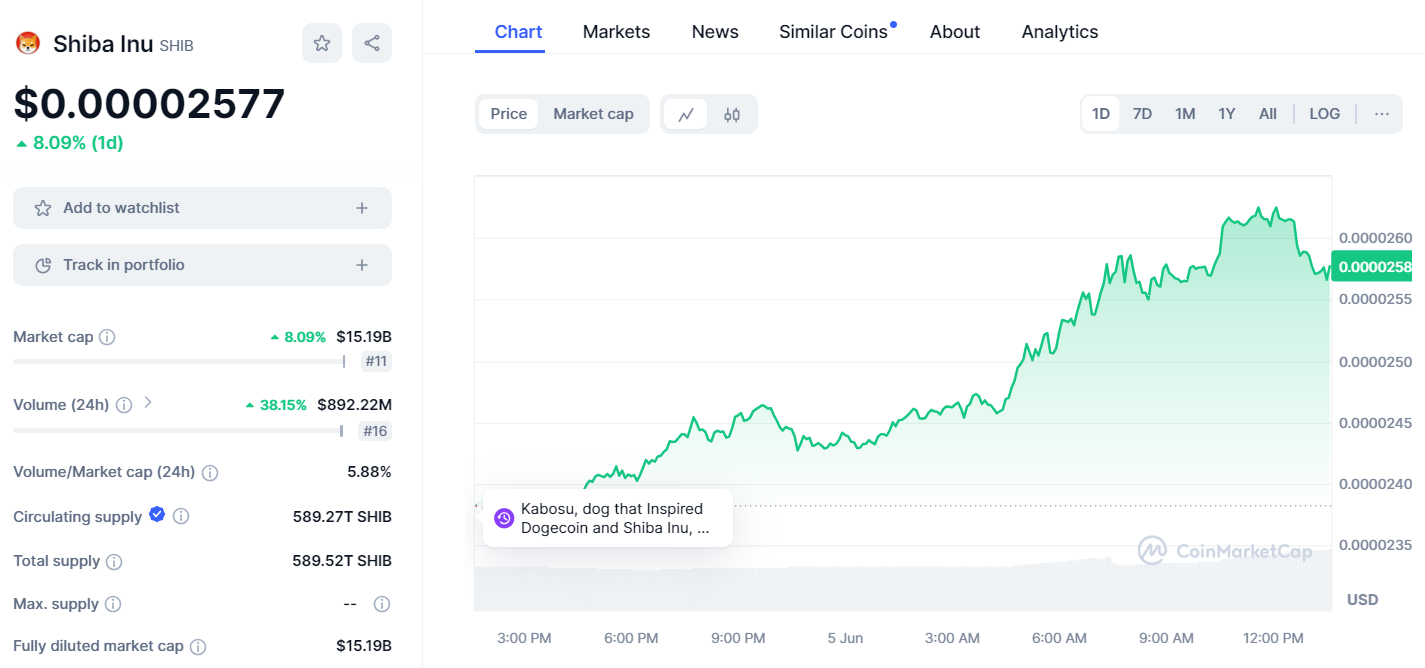Image resolution: width=1425 pixels, height=668 pixels.
Task: Show info about Circulating supply
Action: pyautogui.click(x=181, y=517)
